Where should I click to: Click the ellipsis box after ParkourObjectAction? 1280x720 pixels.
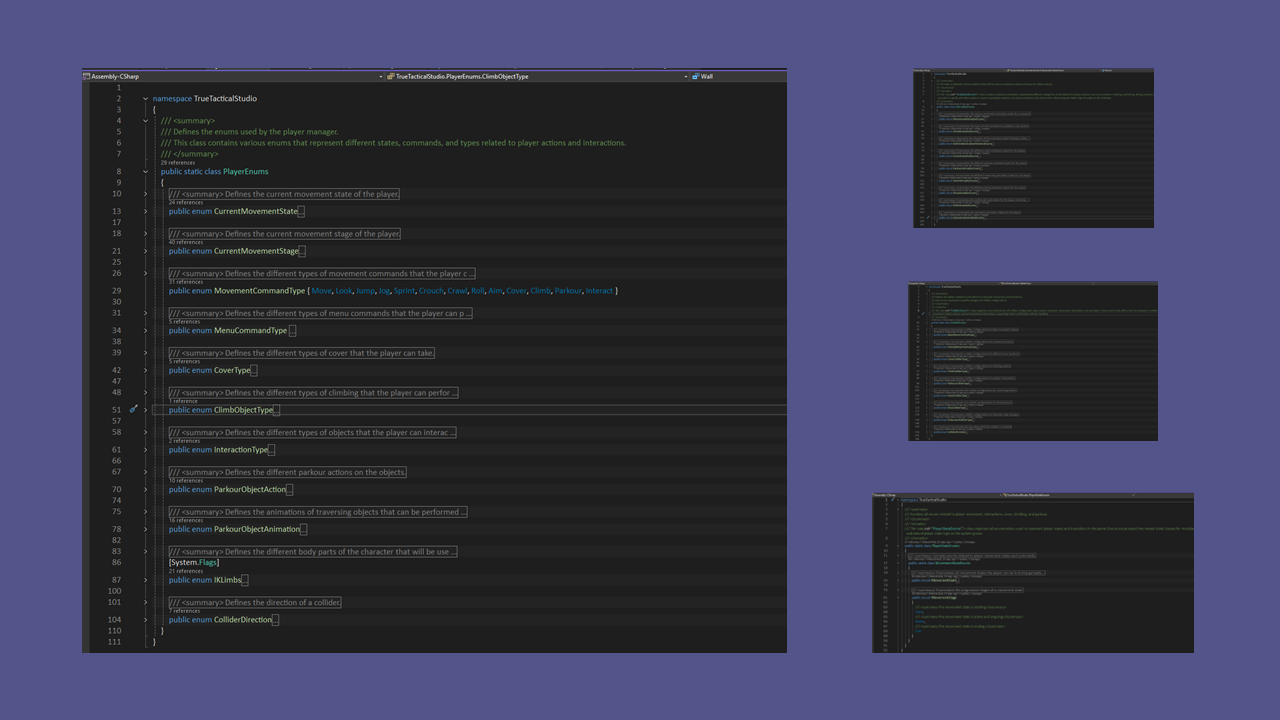click(x=290, y=489)
